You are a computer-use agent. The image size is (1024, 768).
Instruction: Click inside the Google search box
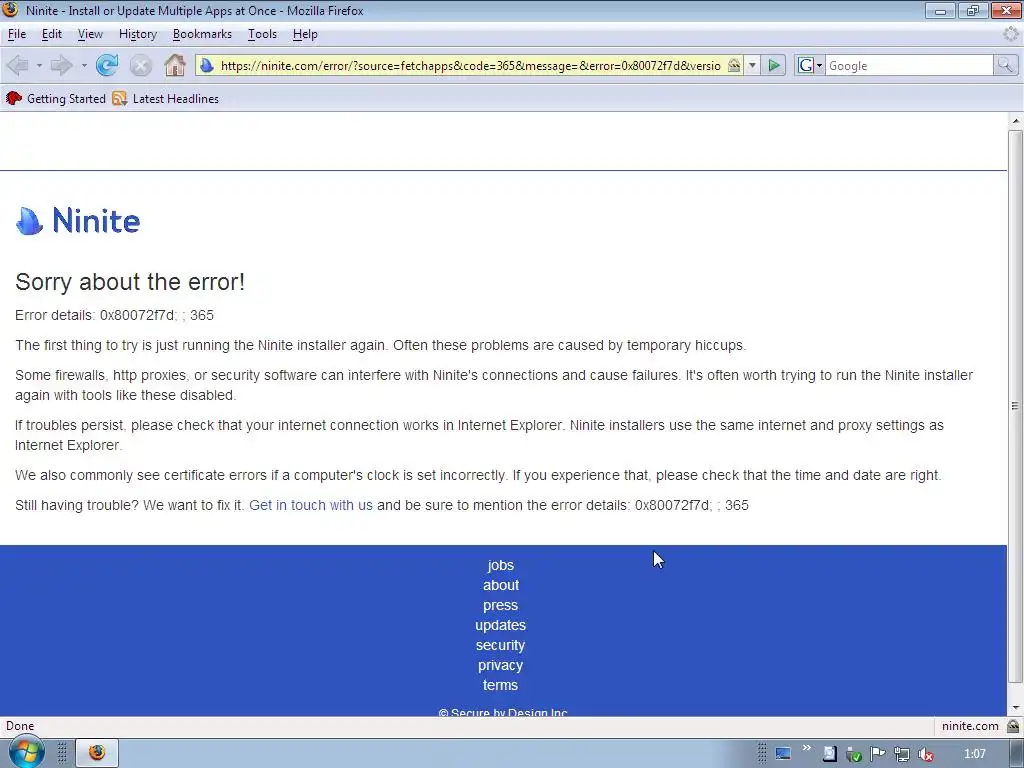[x=909, y=65]
